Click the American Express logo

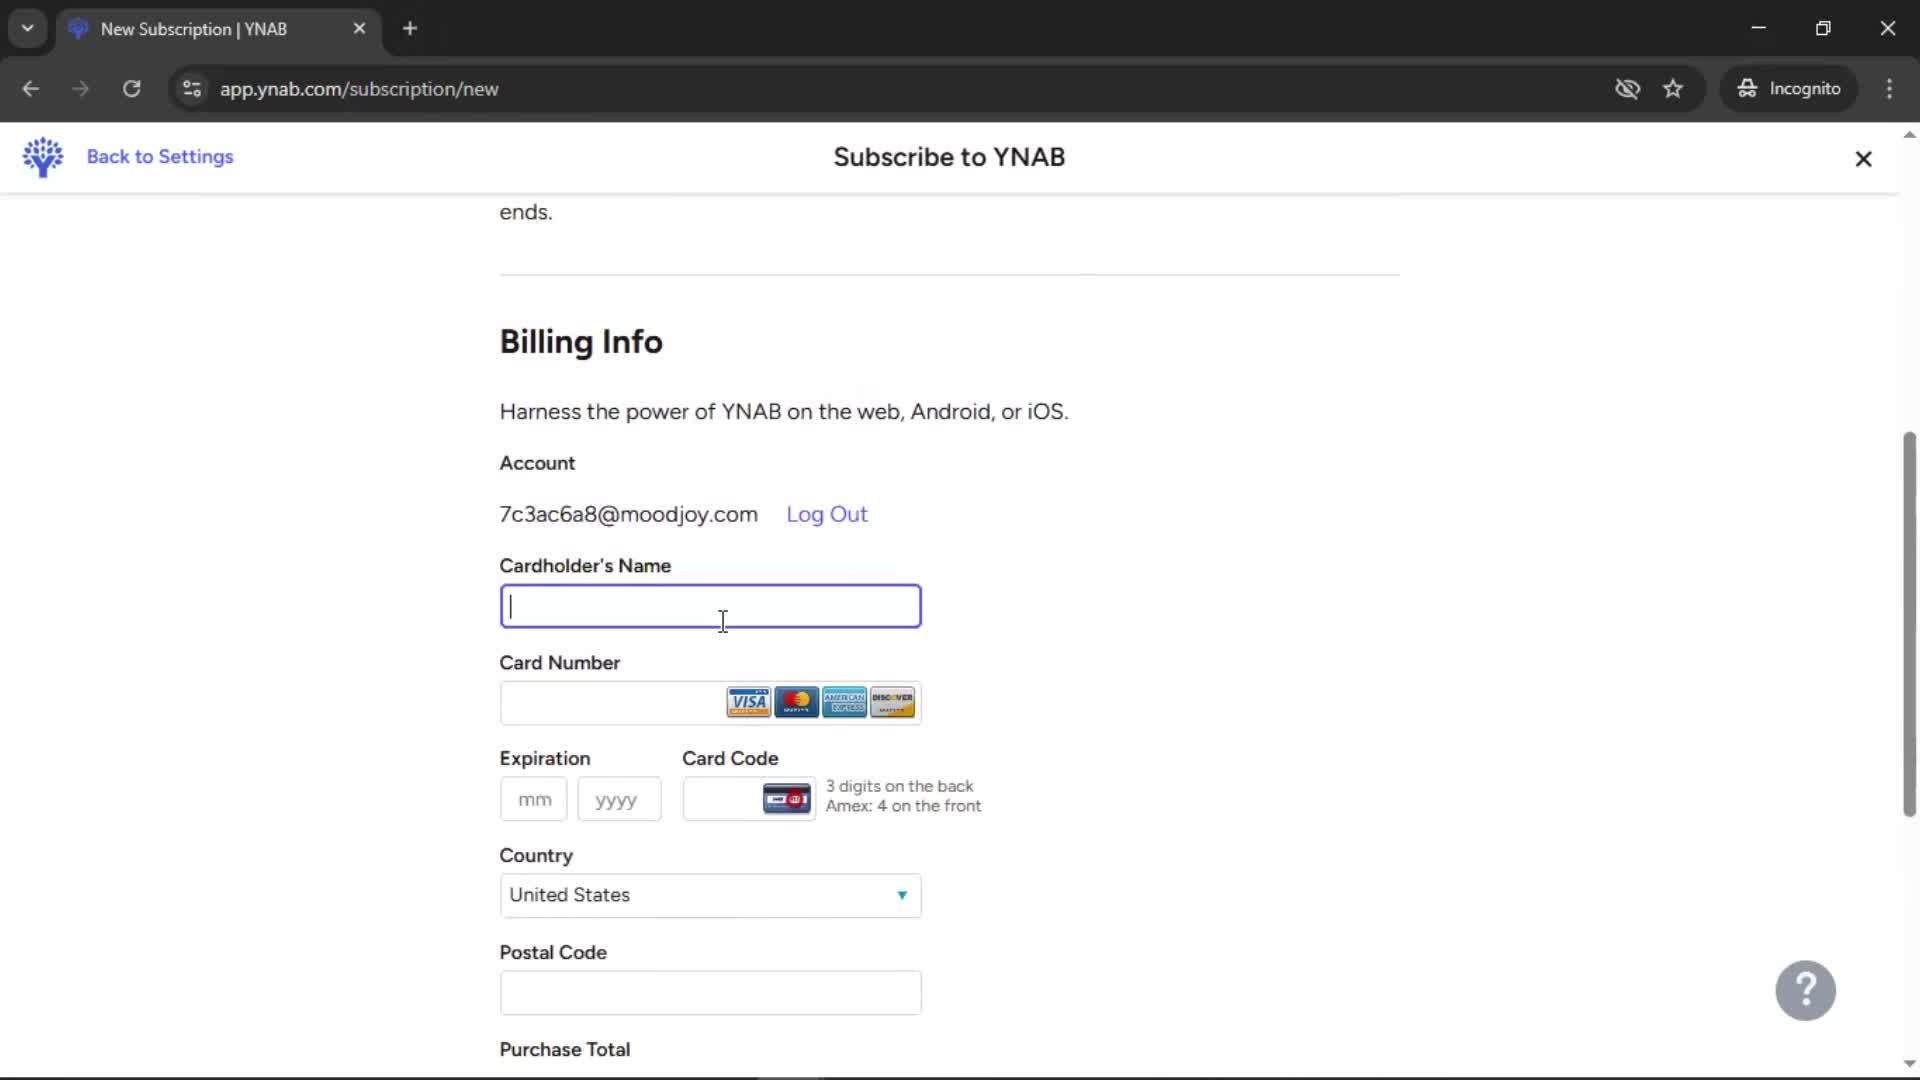pos(844,702)
